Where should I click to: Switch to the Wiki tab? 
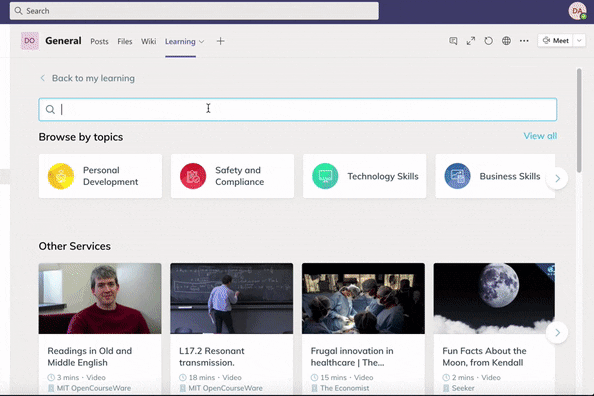[148, 41]
